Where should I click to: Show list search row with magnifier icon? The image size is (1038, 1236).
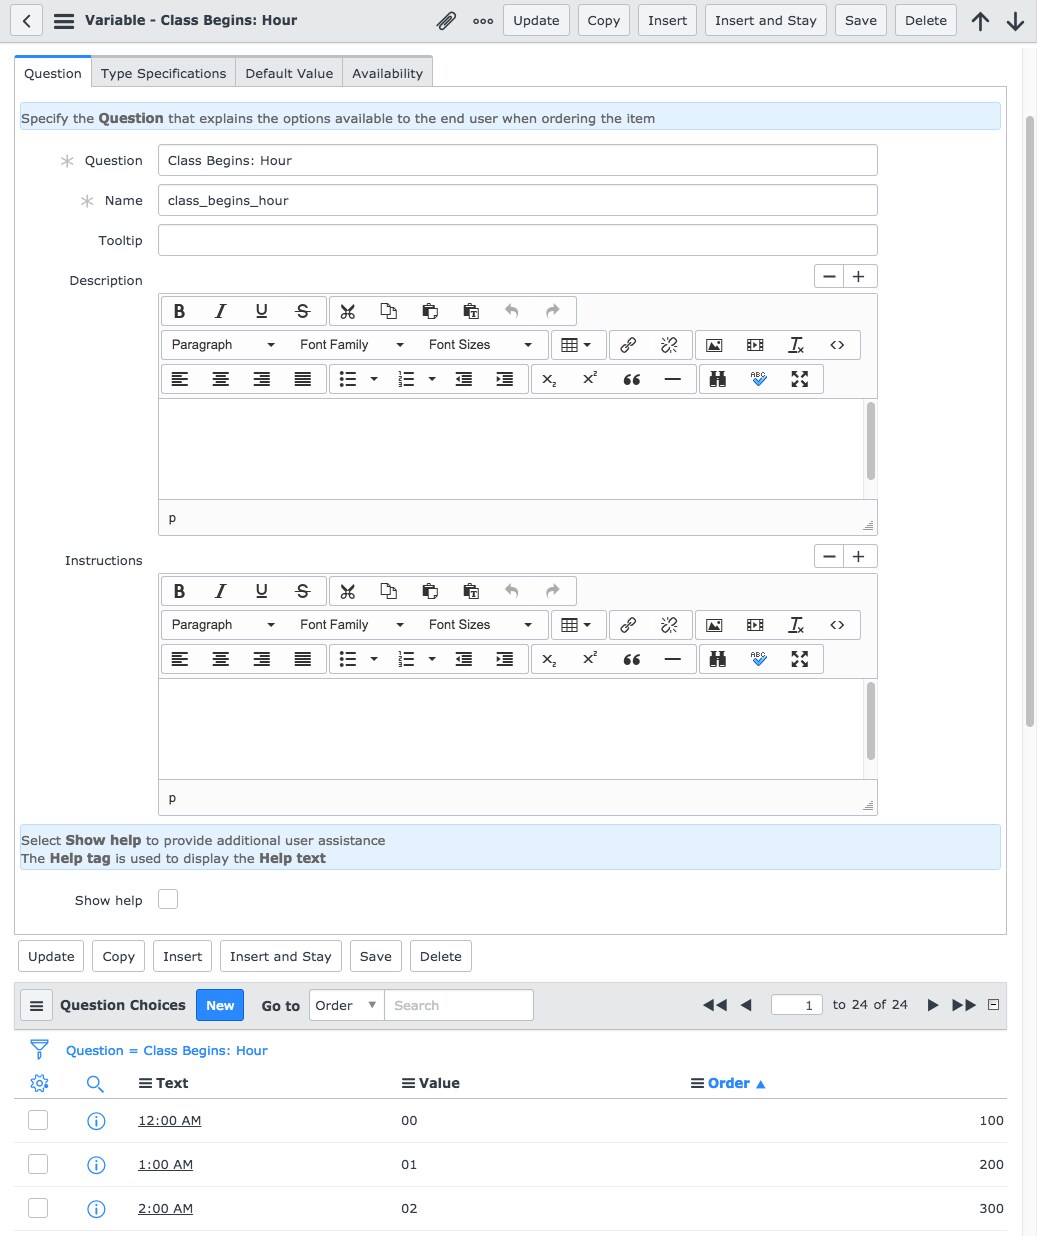click(x=95, y=1083)
